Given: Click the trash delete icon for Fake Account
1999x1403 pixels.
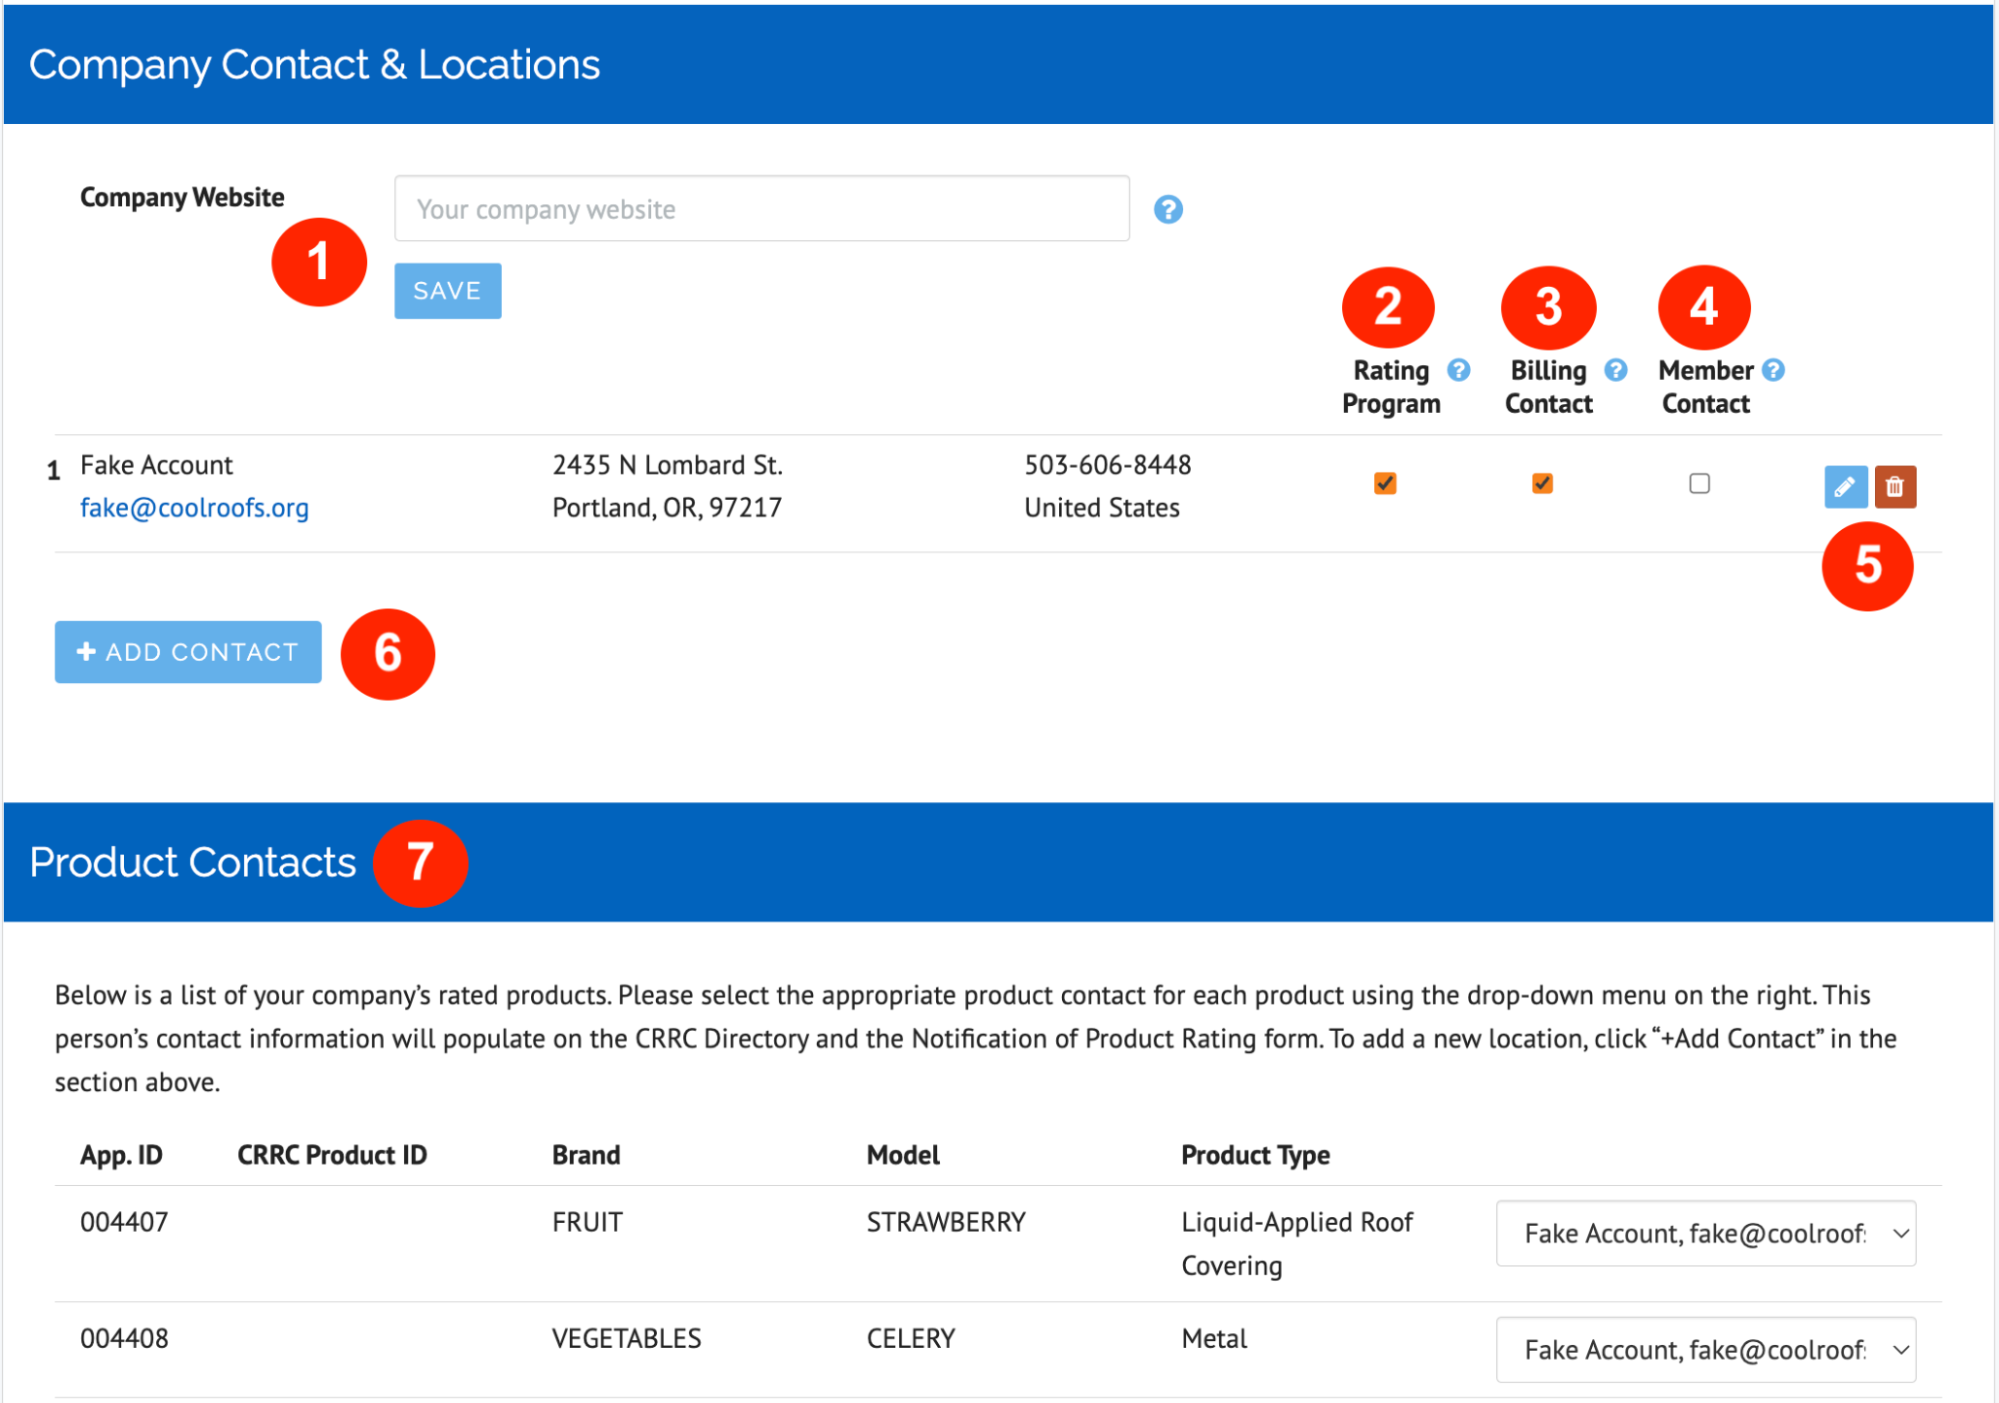Looking at the screenshot, I should [x=1895, y=487].
